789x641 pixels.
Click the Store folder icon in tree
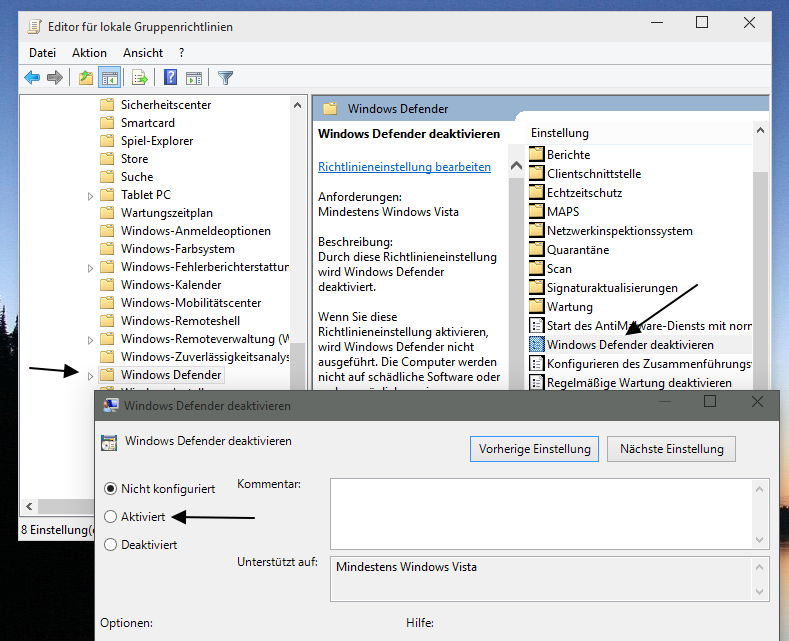point(107,158)
